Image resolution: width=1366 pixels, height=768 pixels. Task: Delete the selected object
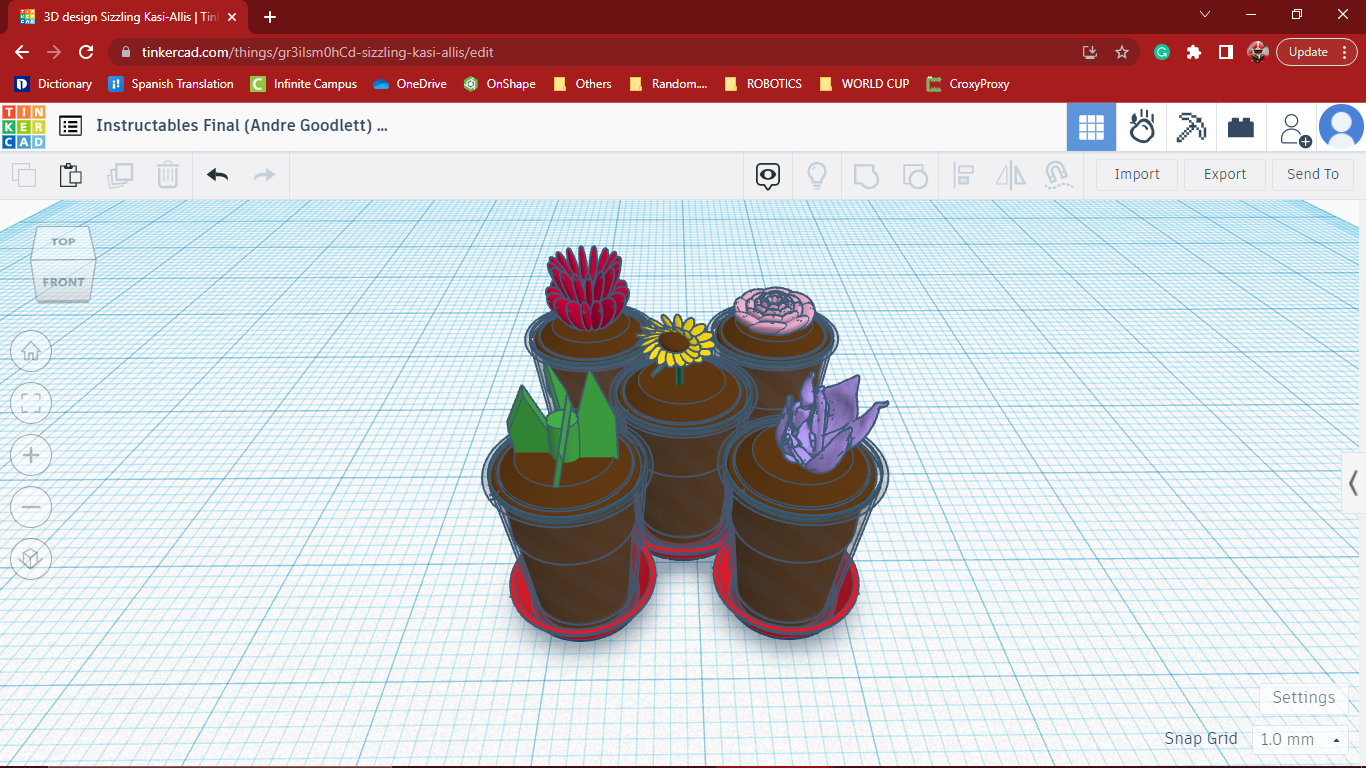pyautogui.click(x=168, y=174)
